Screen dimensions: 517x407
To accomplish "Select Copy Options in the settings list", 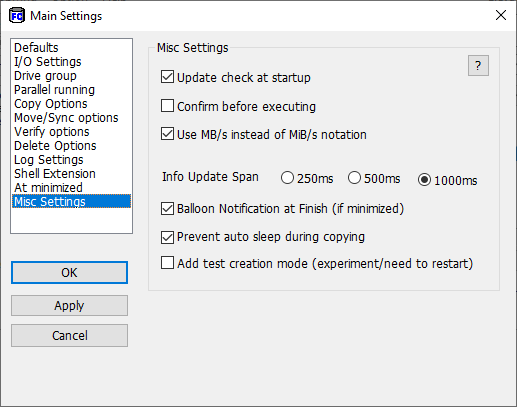I will pos(51,104).
